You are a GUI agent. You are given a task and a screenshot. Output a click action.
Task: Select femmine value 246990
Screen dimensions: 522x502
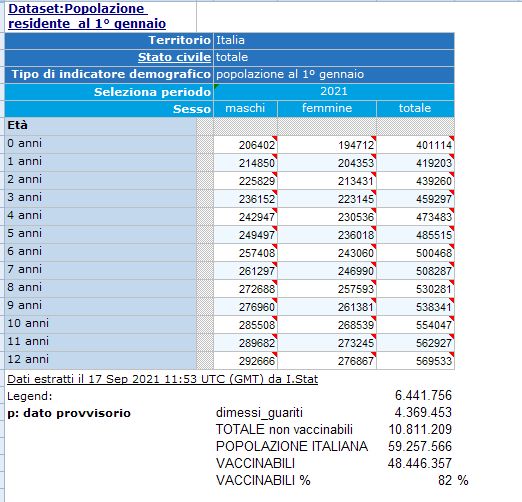click(x=327, y=271)
